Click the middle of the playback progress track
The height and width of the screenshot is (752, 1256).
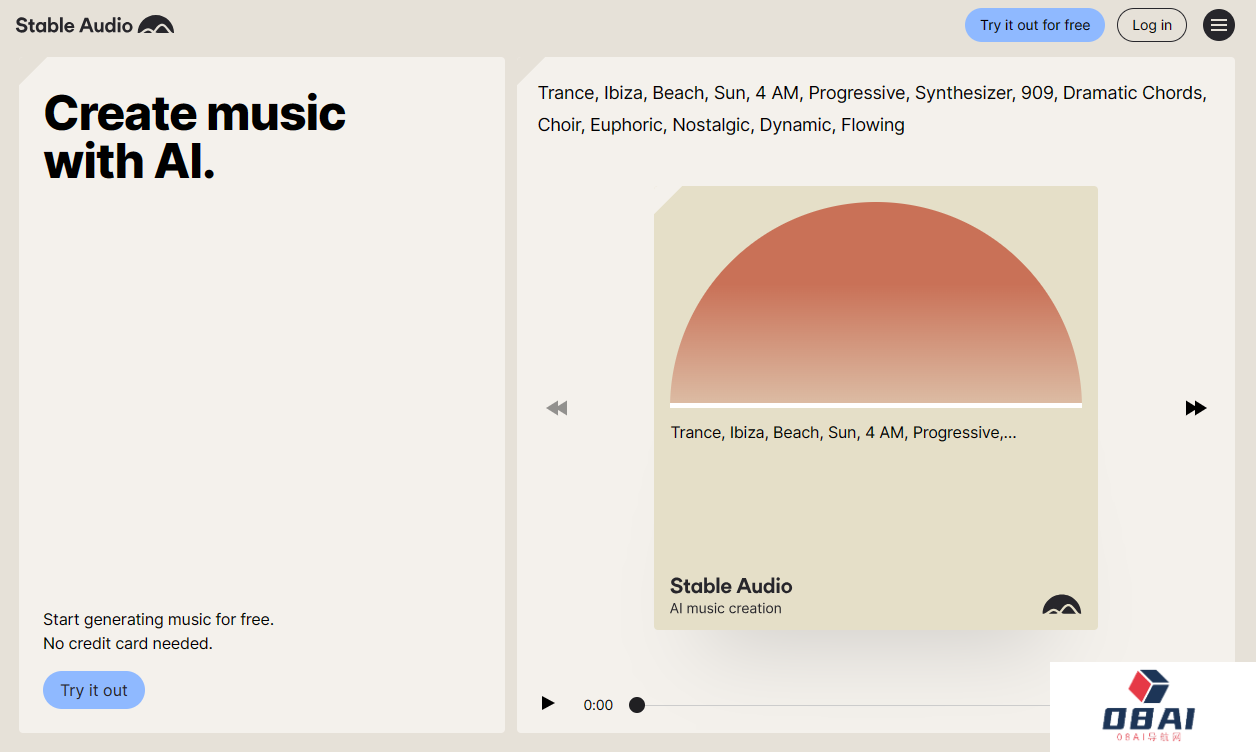coord(843,705)
